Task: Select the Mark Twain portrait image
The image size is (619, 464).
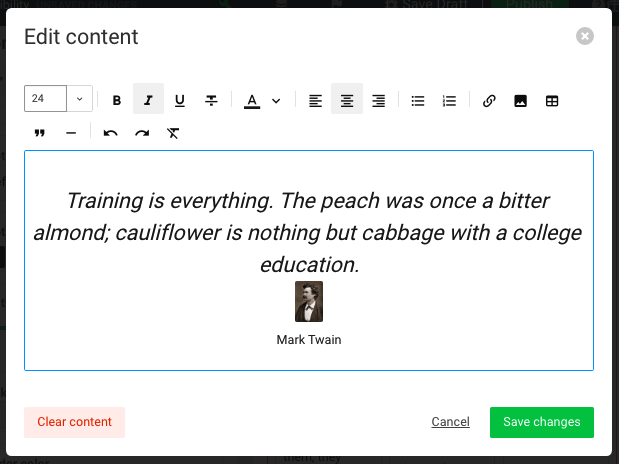Action: click(x=309, y=301)
